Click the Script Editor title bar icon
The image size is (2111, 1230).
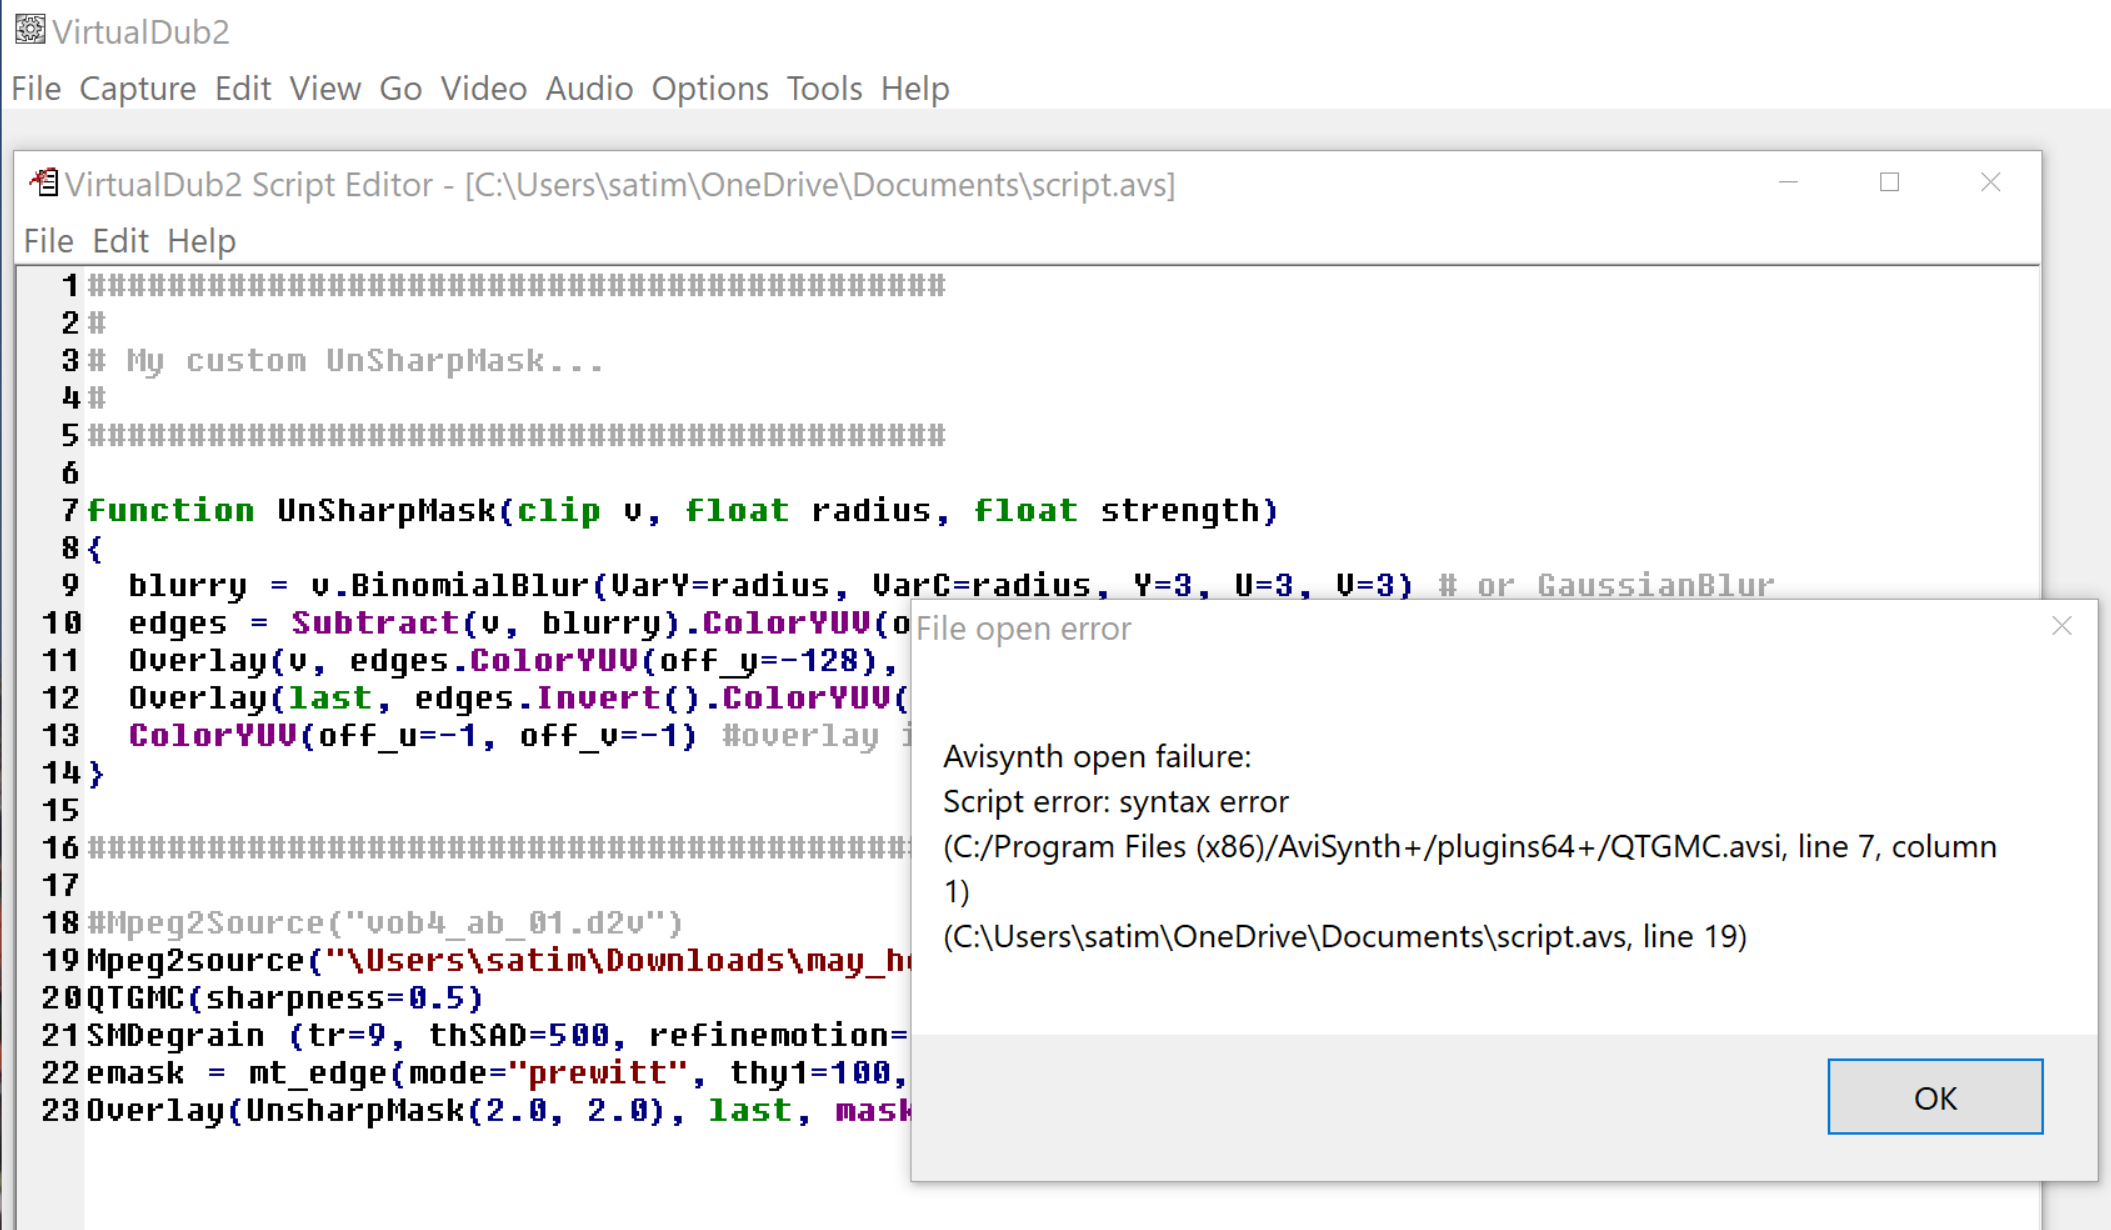(x=44, y=183)
